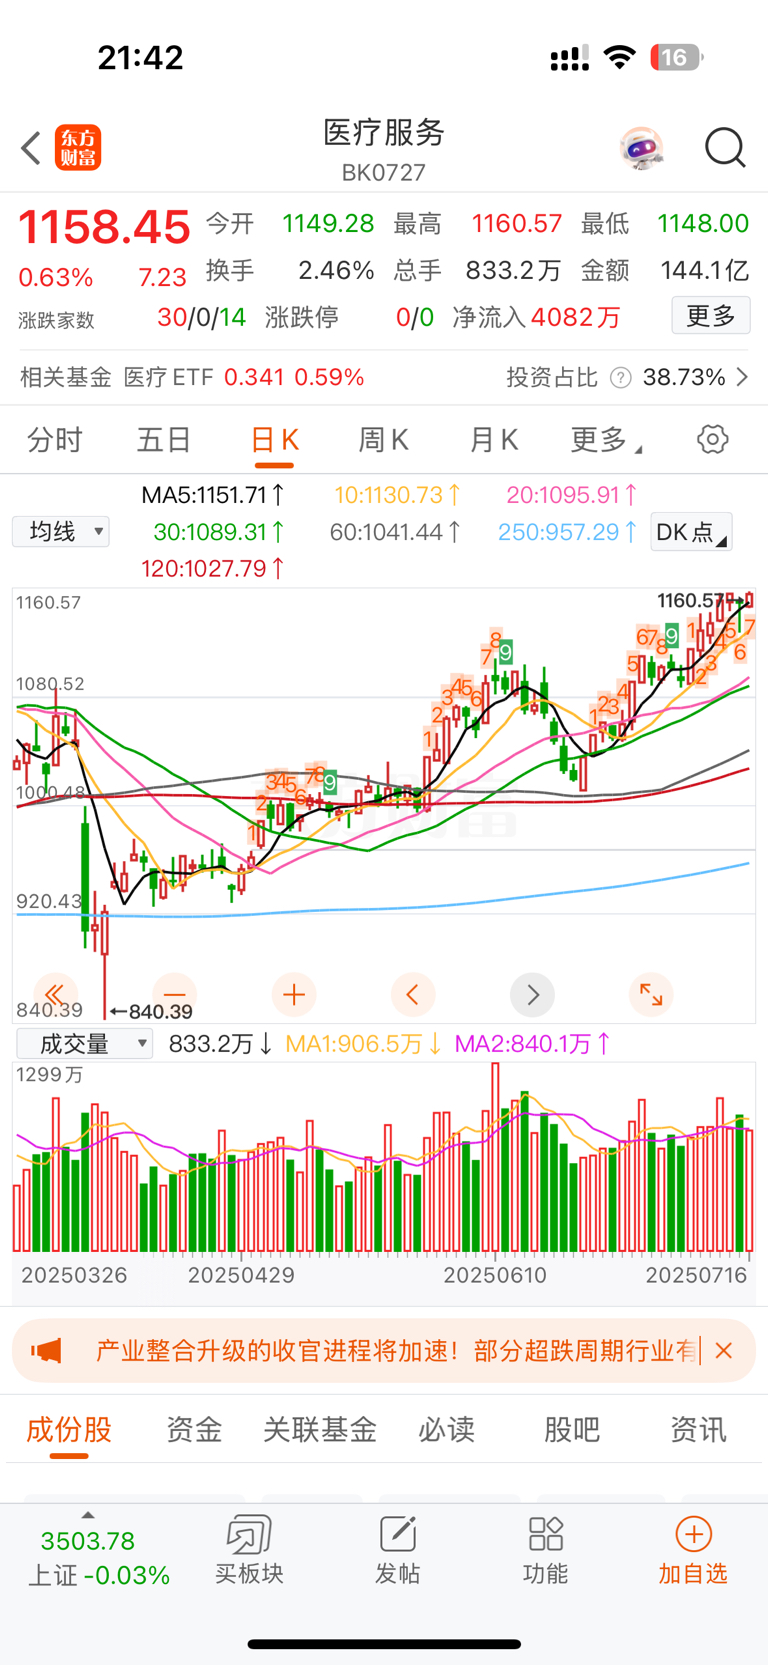
Task: Open the 成份股 tab
Action: (69, 1430)
